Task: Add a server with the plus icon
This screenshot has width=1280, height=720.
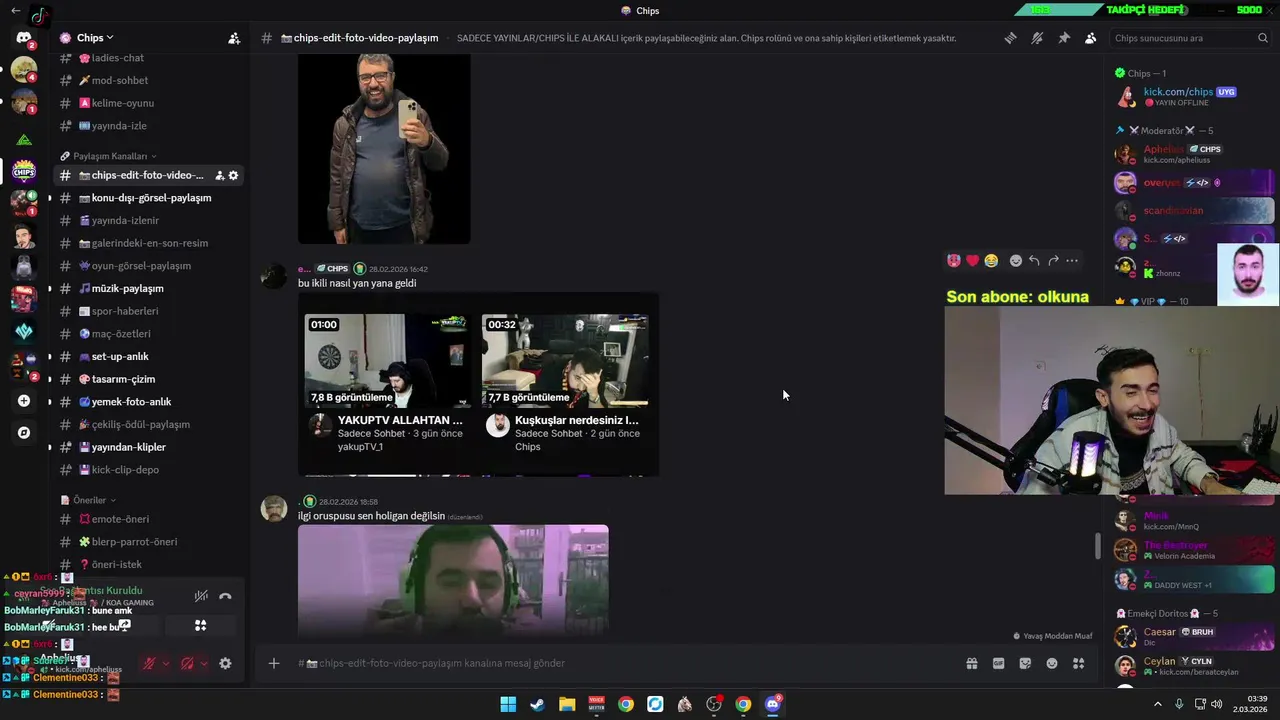Action: tap(24, 401)
